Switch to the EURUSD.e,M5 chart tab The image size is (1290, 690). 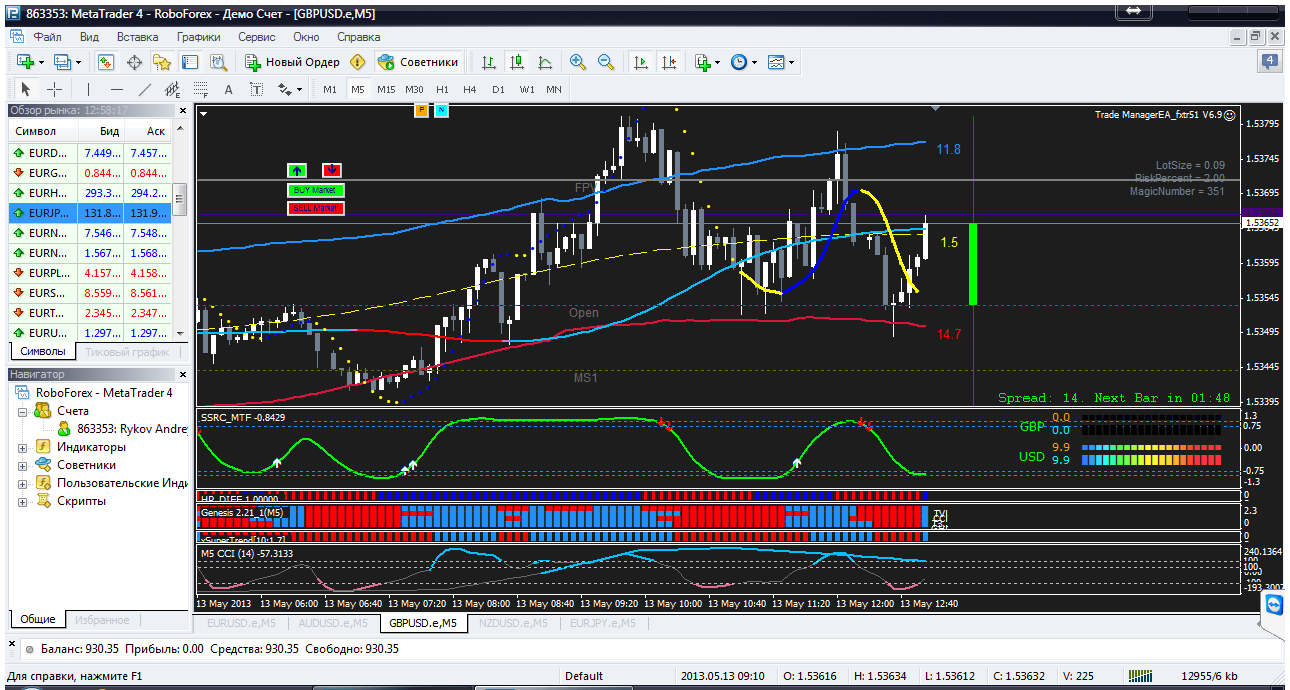(241, 623)
